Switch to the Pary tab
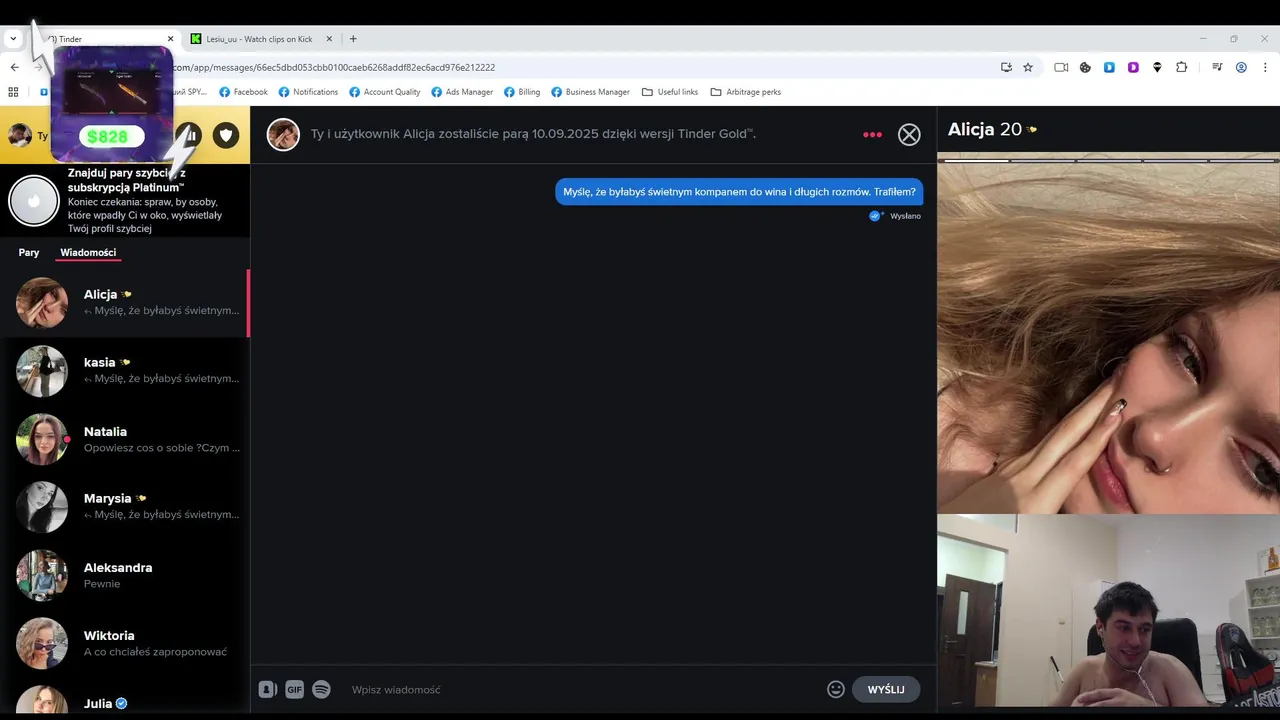 point(29,252)
